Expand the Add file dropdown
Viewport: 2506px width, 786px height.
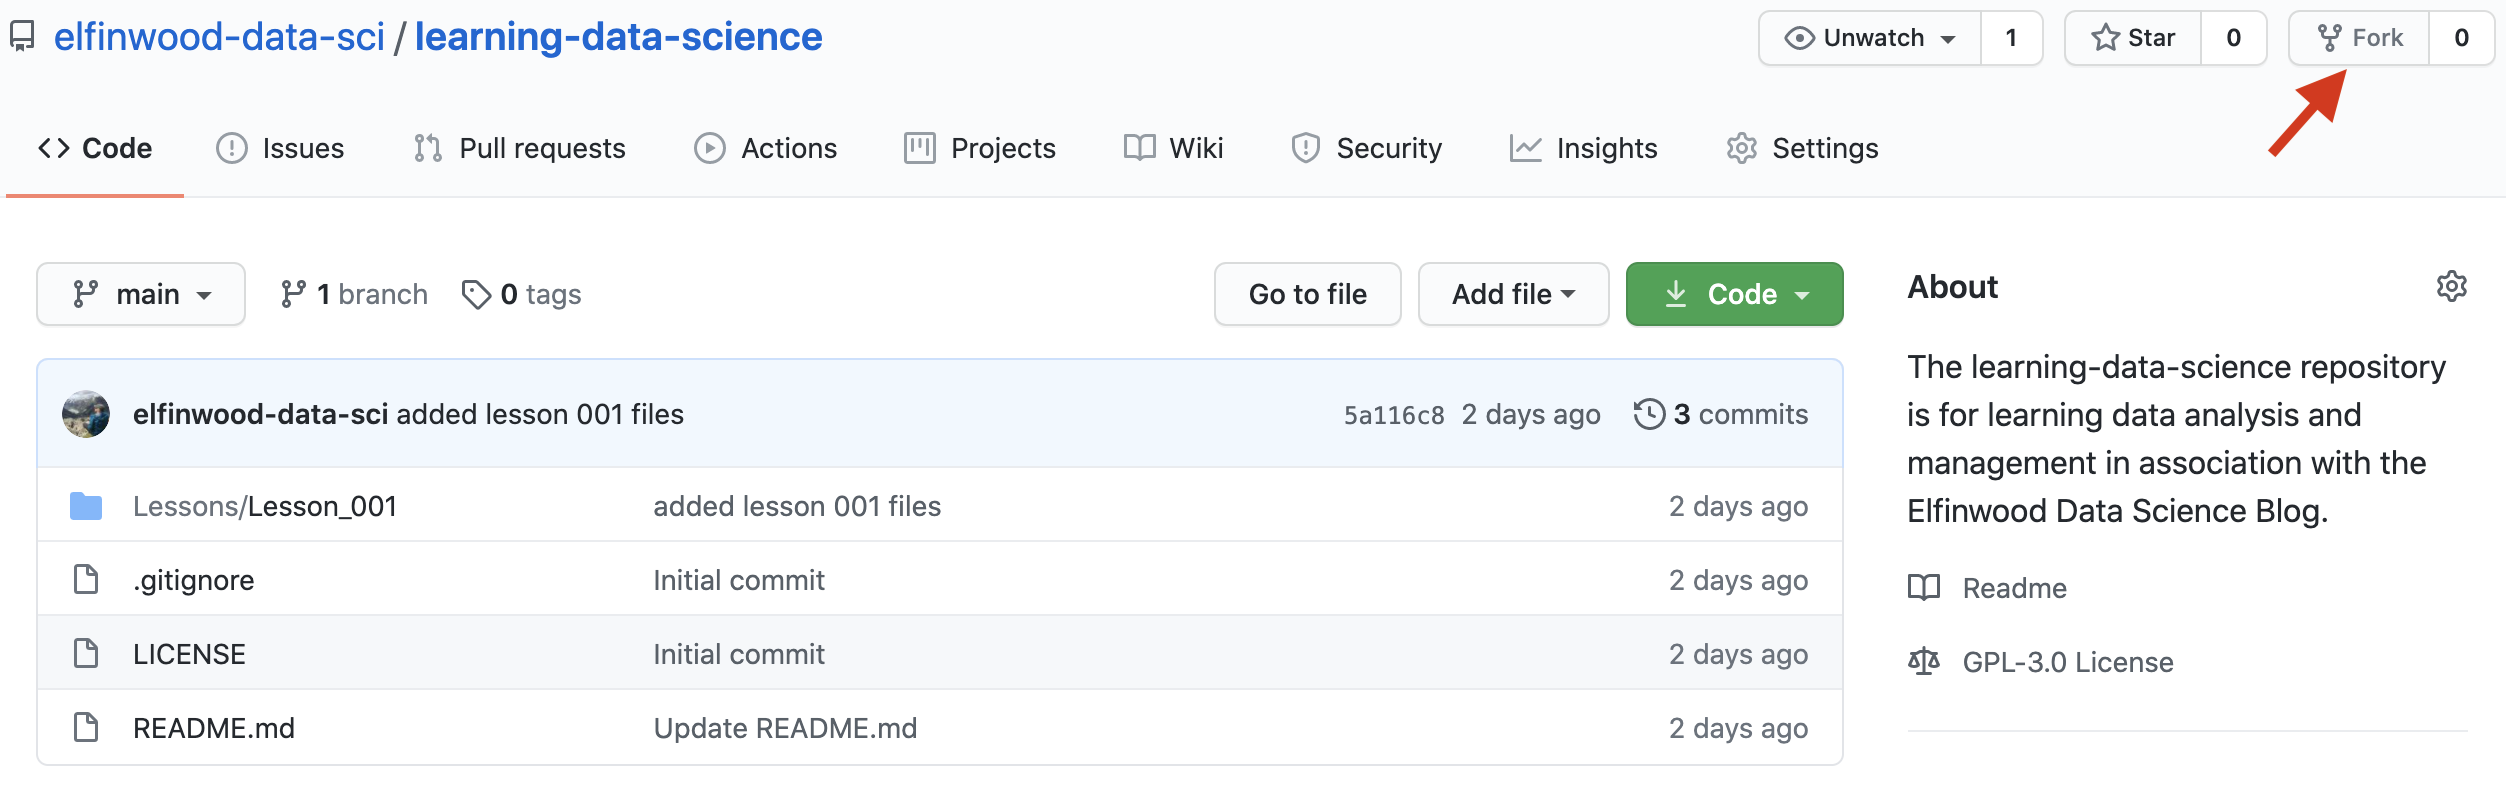(x=1513, y=295)
